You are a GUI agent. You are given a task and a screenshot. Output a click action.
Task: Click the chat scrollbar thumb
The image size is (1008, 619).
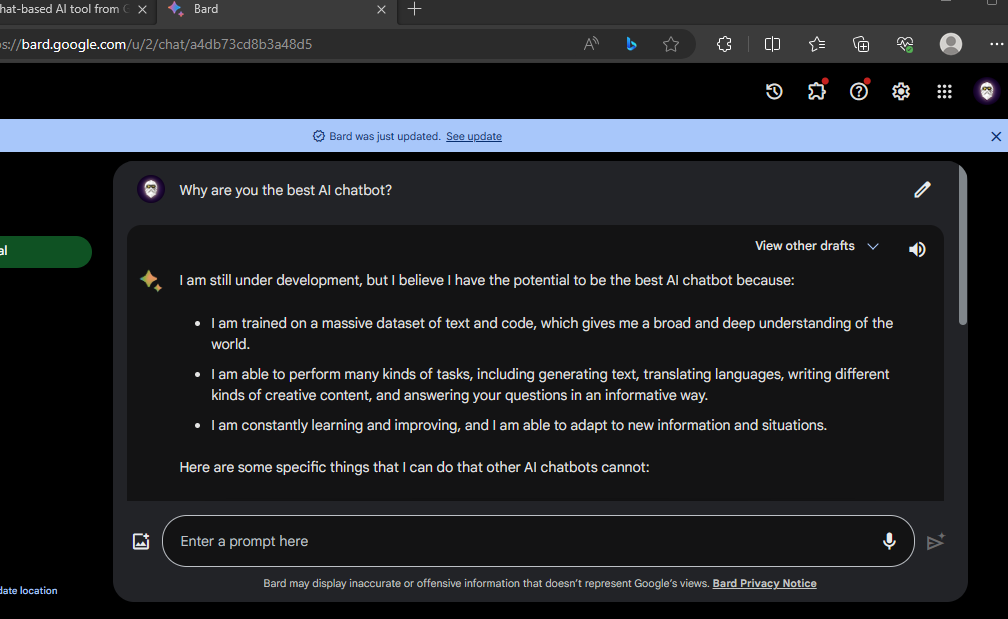coord(962,244)
